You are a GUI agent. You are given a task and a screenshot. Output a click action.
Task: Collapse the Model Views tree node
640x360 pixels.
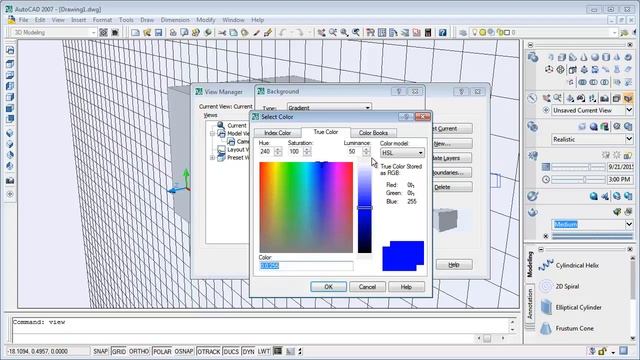212,133
